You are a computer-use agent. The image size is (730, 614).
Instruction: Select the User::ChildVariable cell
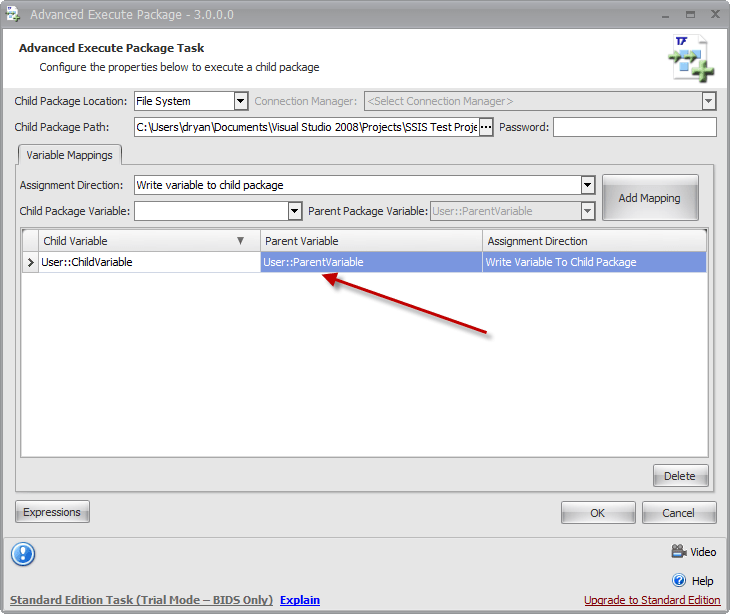149,262
